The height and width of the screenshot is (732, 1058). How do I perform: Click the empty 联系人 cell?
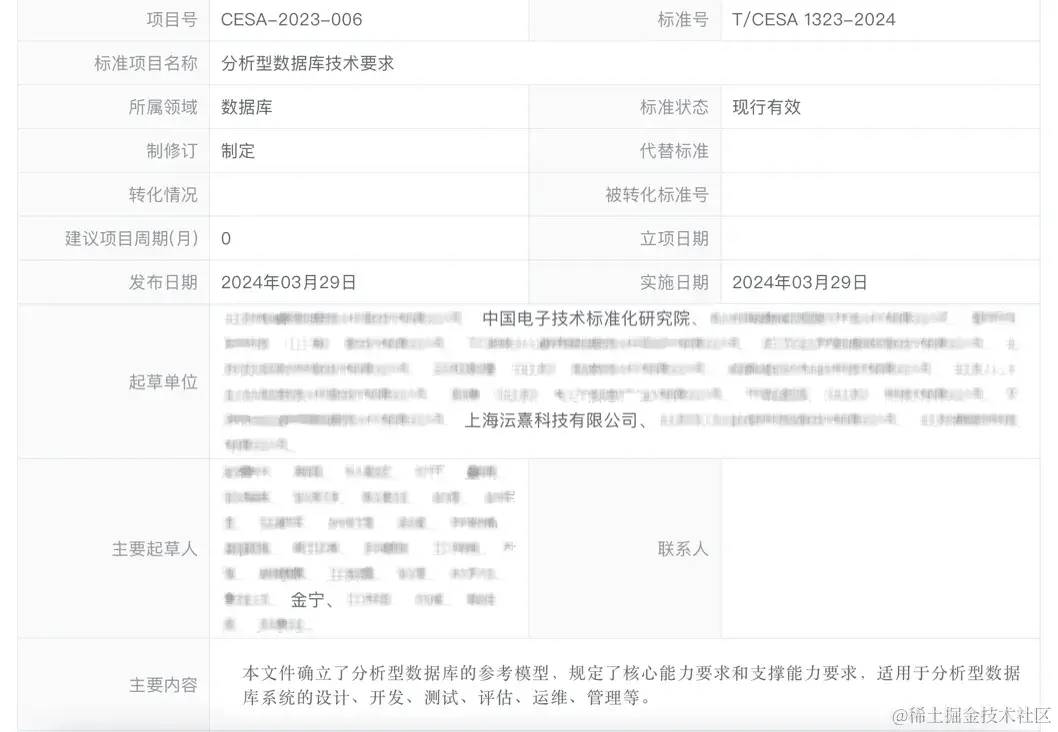(880, 548)
